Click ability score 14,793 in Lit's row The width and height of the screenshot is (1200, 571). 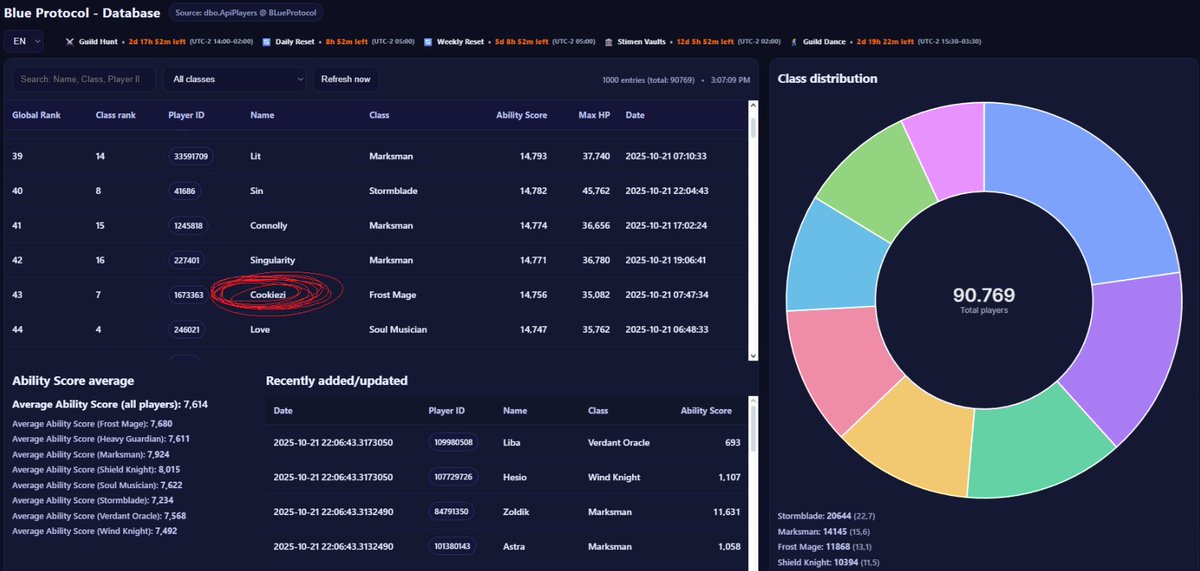(533, 156)
